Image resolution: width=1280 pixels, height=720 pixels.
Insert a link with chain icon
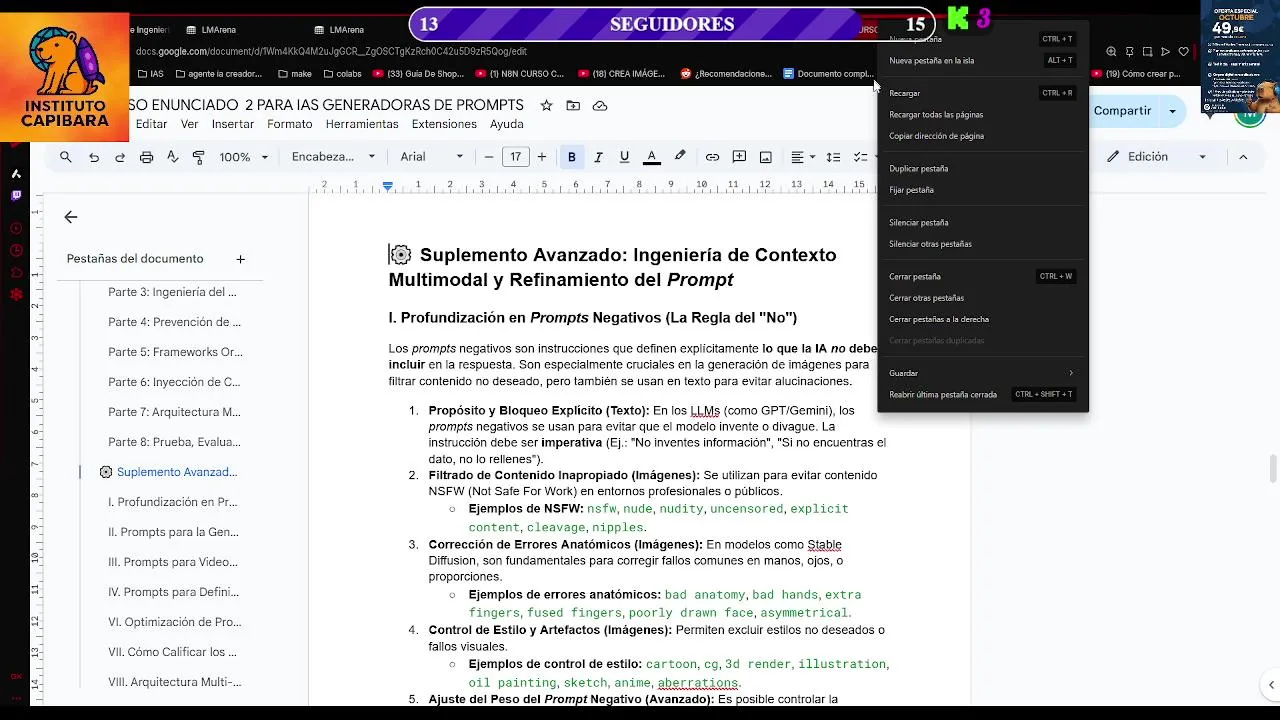pos(712,157)
